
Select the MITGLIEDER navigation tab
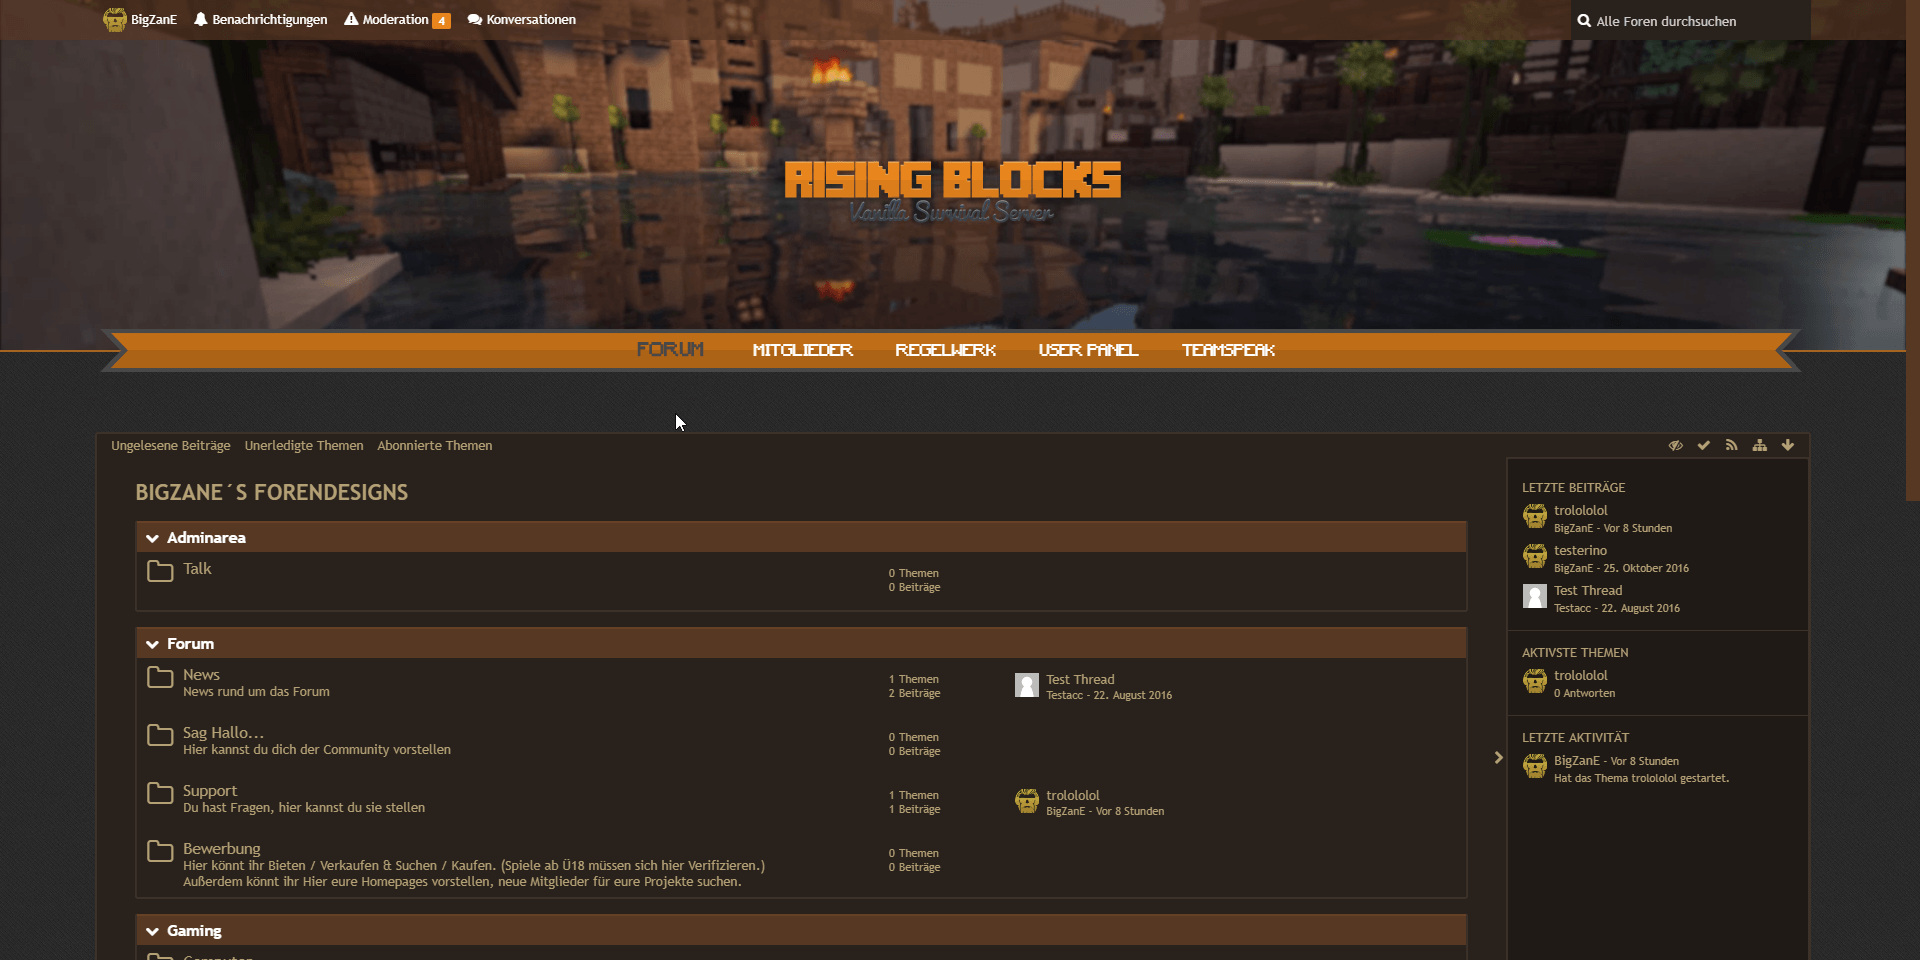(x=802, y=349)
